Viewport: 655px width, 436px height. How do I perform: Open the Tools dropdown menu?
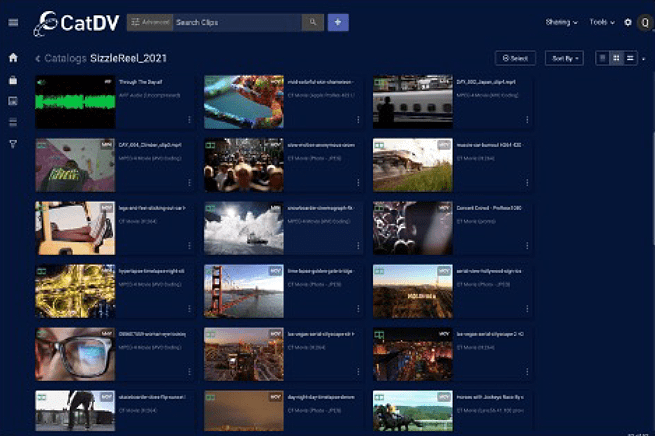coord(602,22)
